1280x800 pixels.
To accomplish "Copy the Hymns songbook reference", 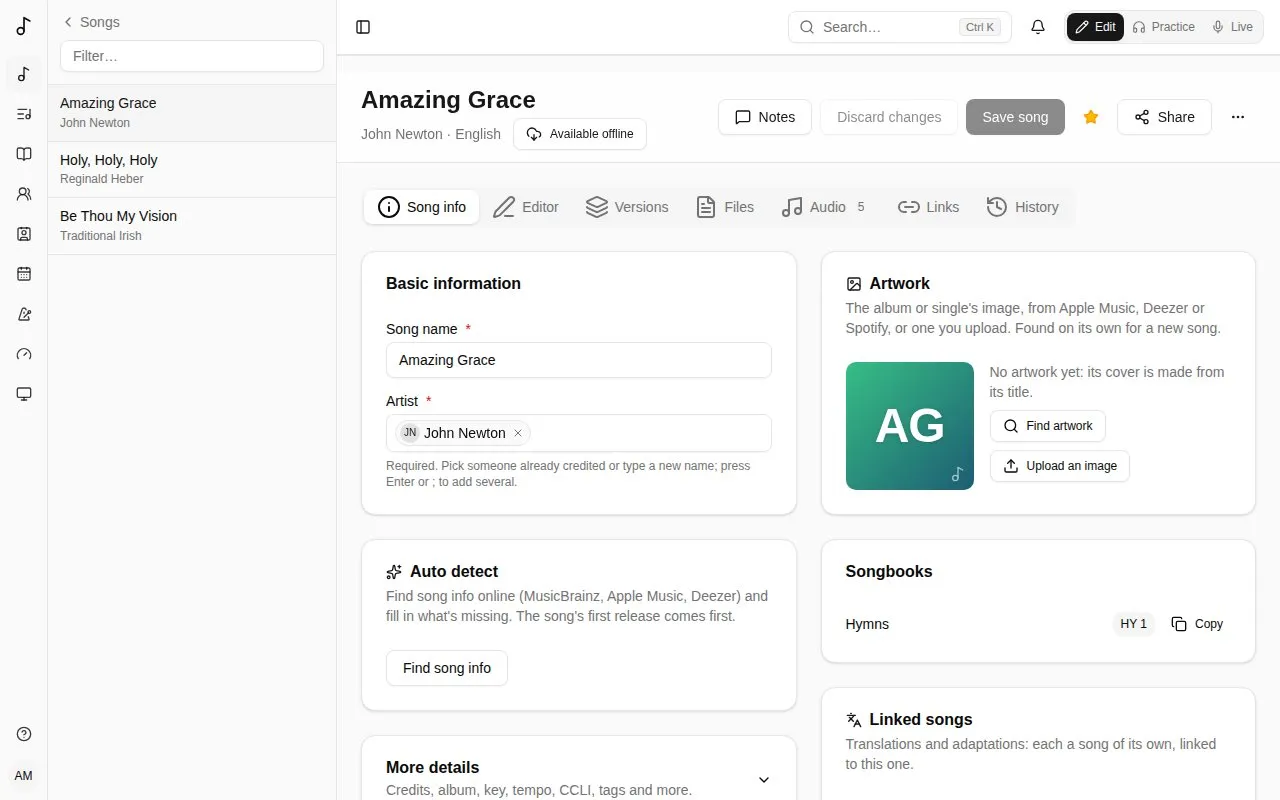I will 1197,624.
